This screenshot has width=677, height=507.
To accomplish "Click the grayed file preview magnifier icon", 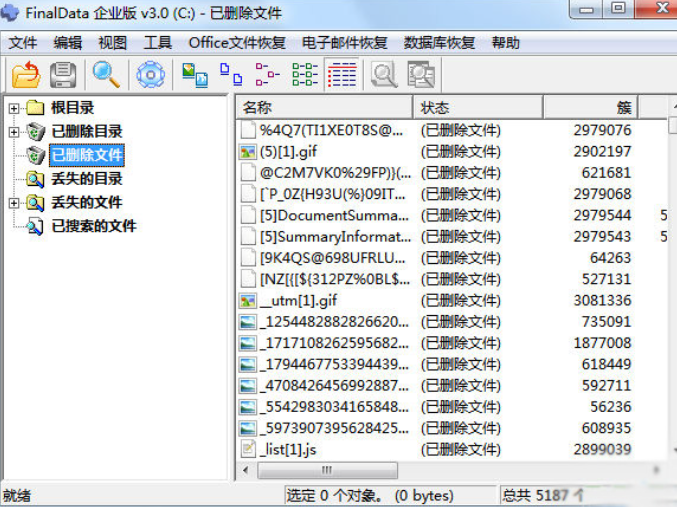I will (x=384, y=75).
